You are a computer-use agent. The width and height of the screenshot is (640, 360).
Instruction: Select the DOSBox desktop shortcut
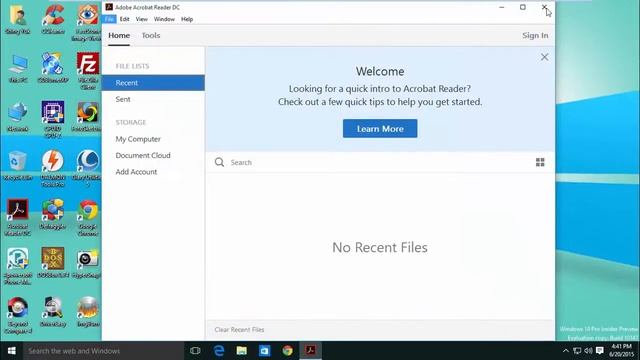[x=53, y=262]
